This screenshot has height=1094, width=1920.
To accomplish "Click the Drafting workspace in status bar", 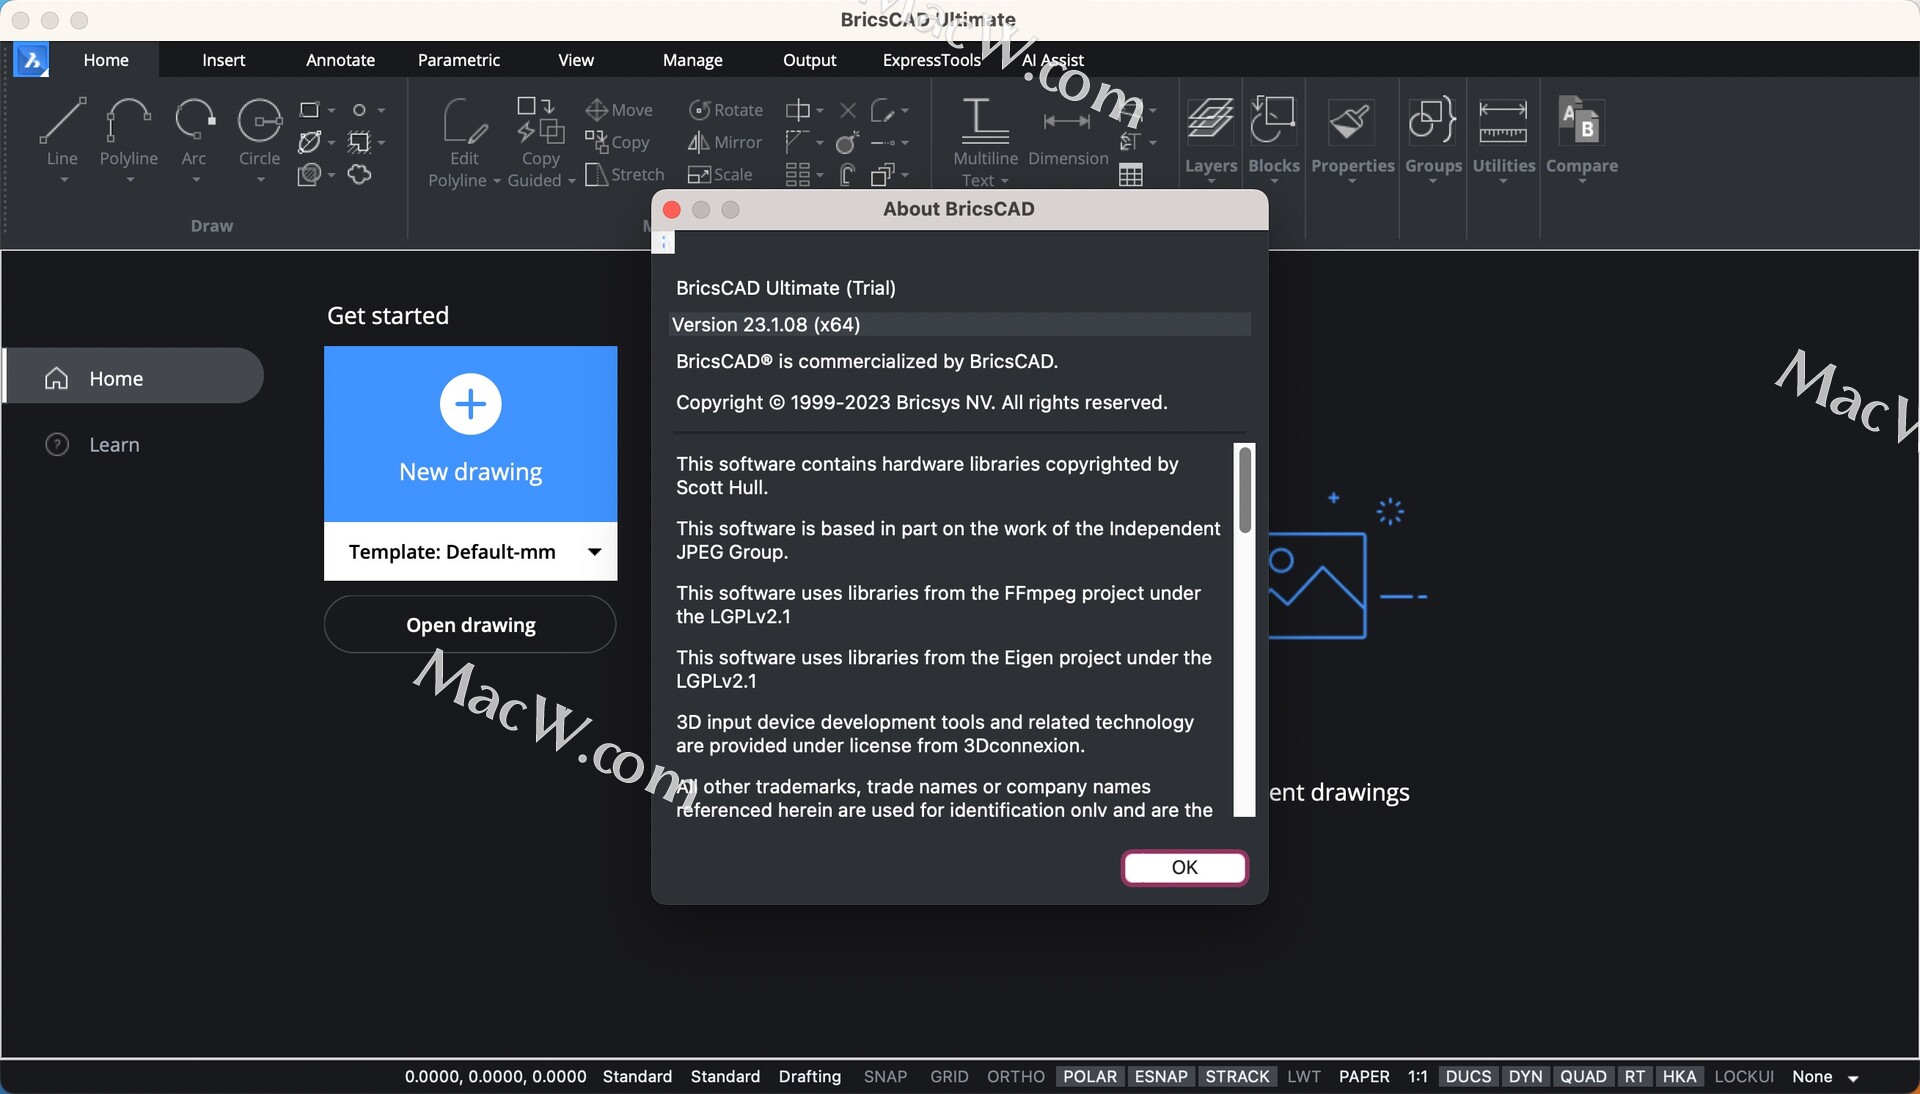I will tap(809, 1077).
